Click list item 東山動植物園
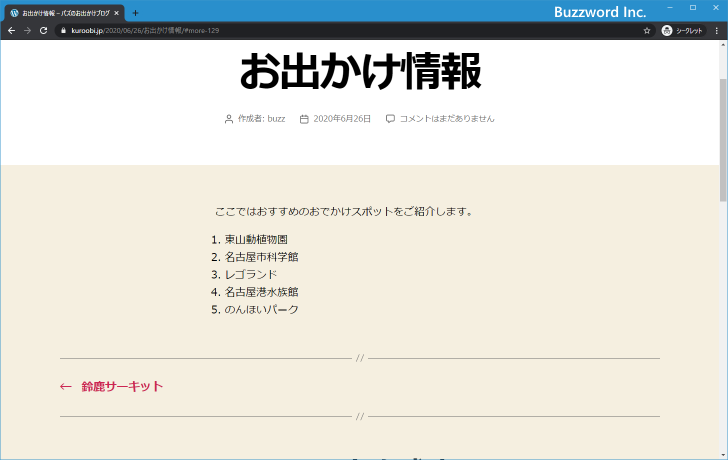Screen dimensions: 728x460 pyautogui.click(x=256, y=240)
